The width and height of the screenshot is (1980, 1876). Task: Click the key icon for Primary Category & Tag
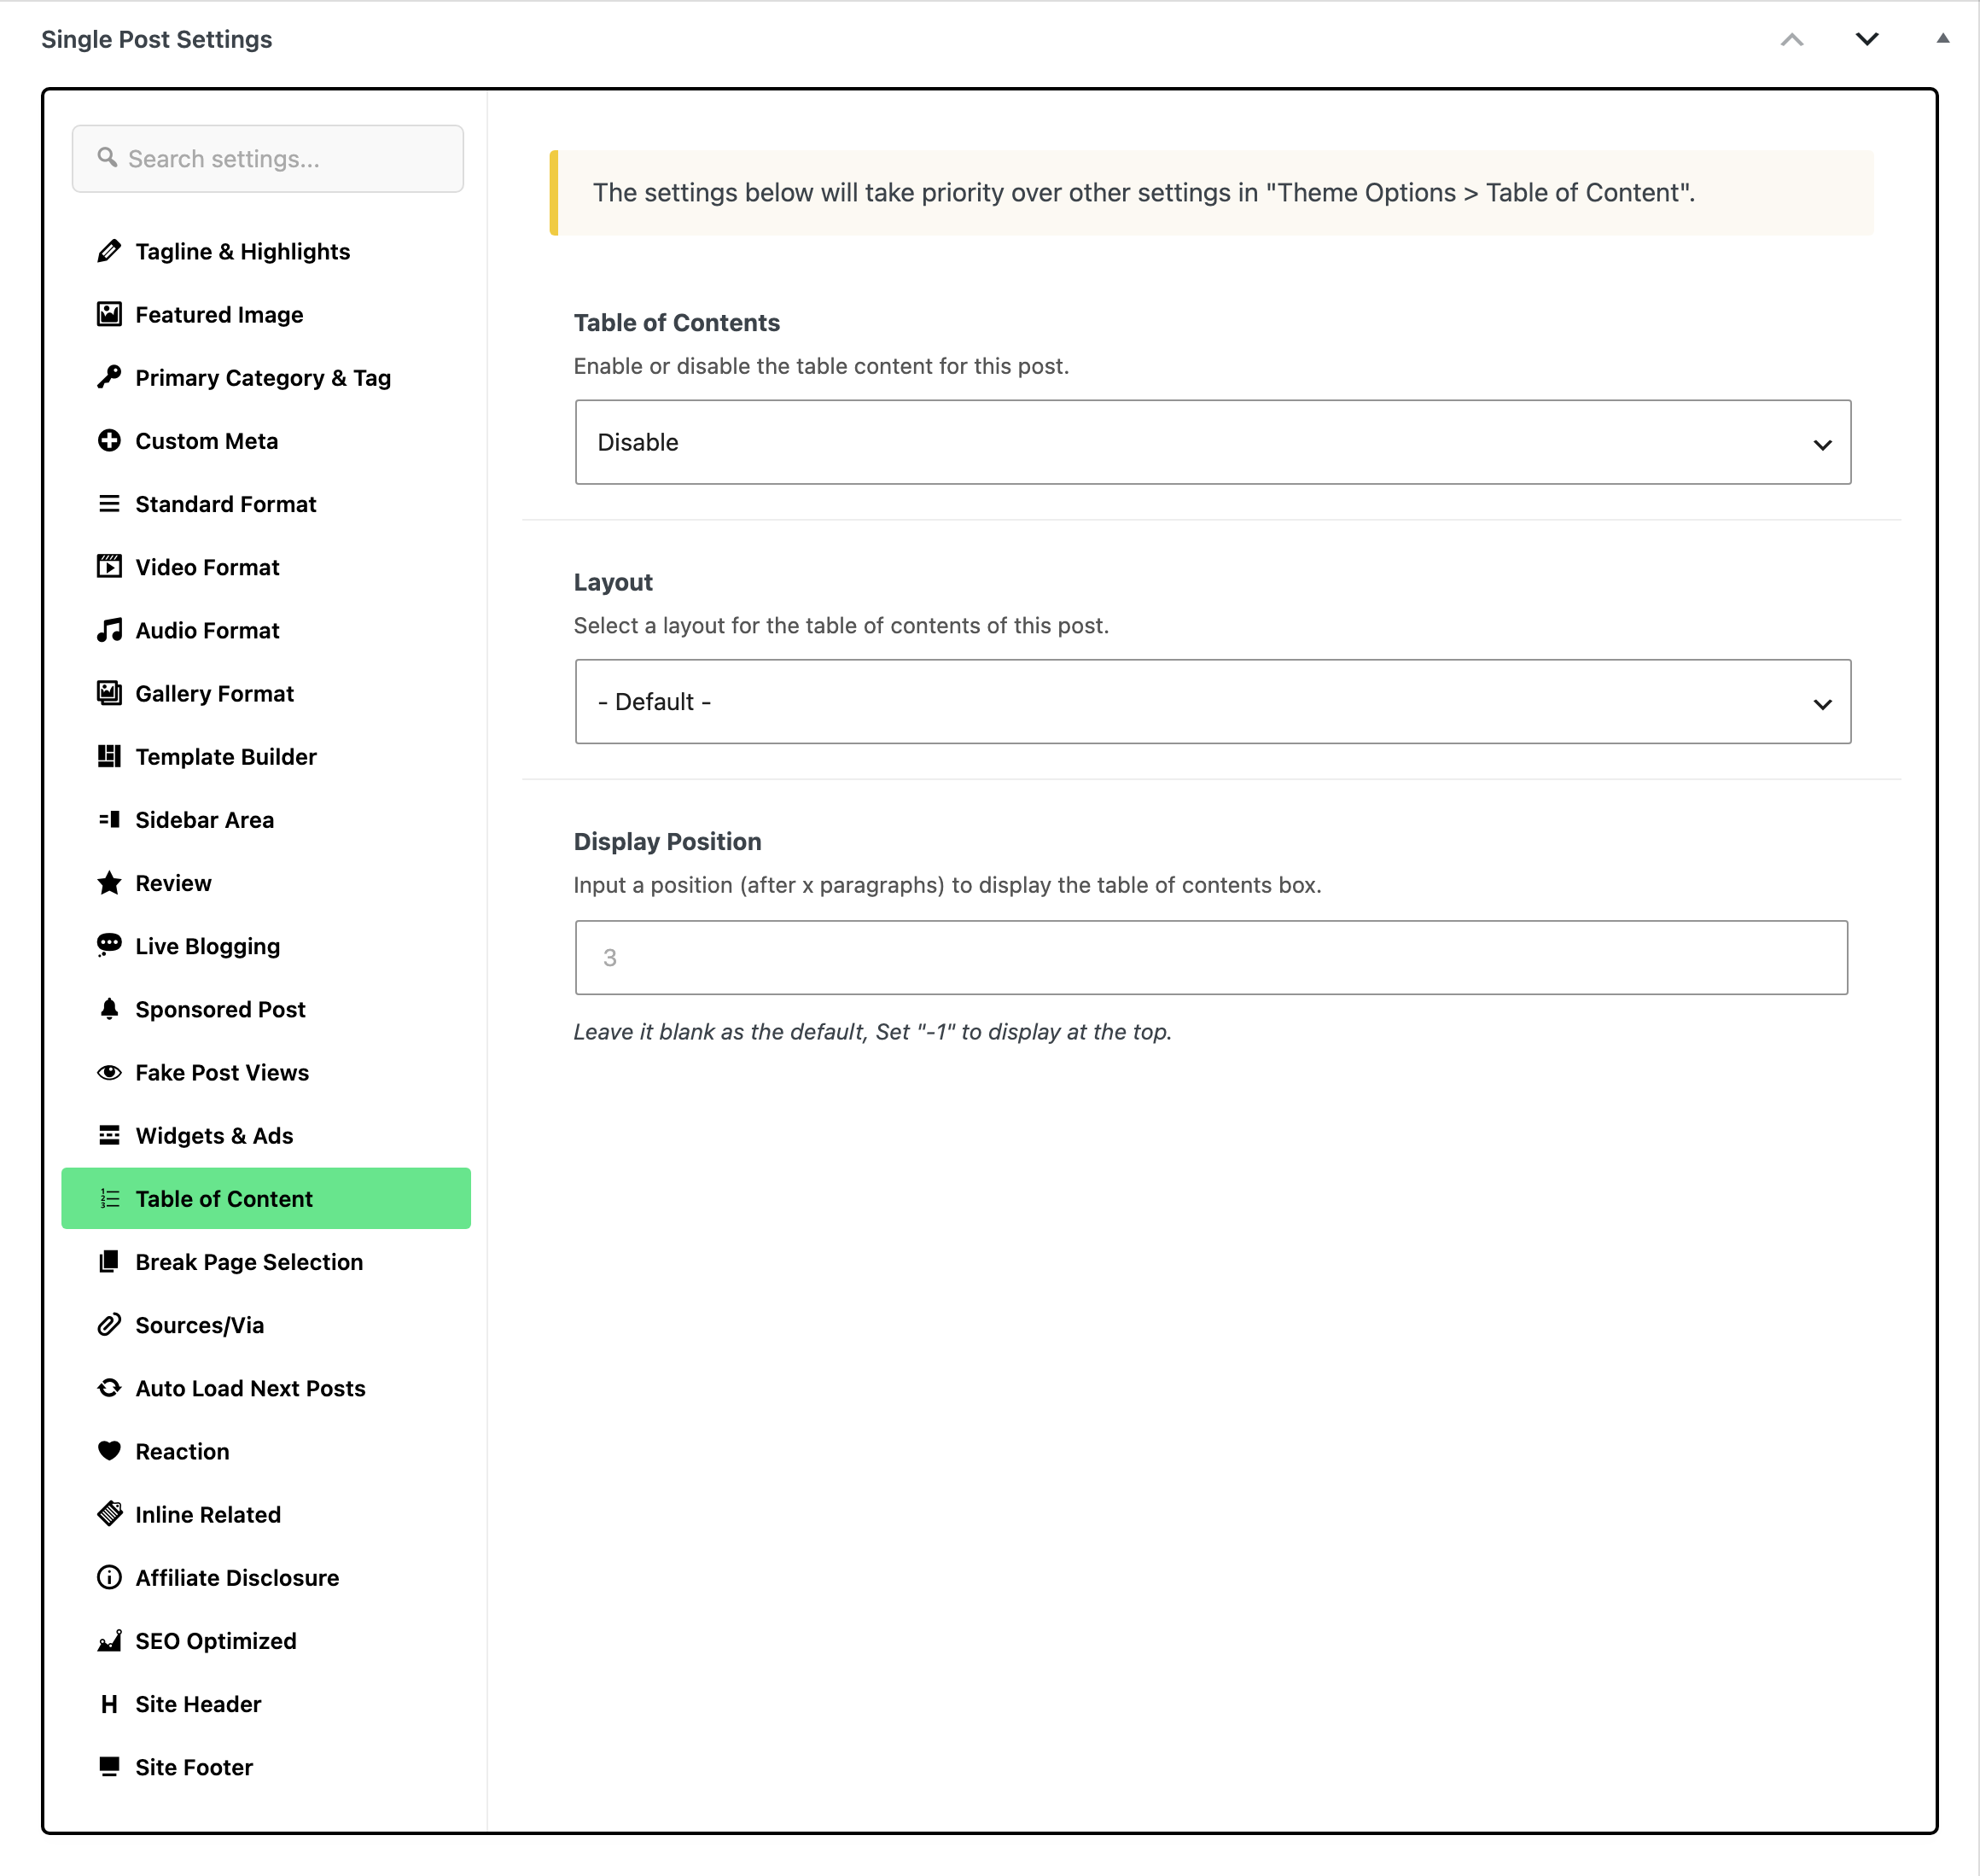click(109, 377)
